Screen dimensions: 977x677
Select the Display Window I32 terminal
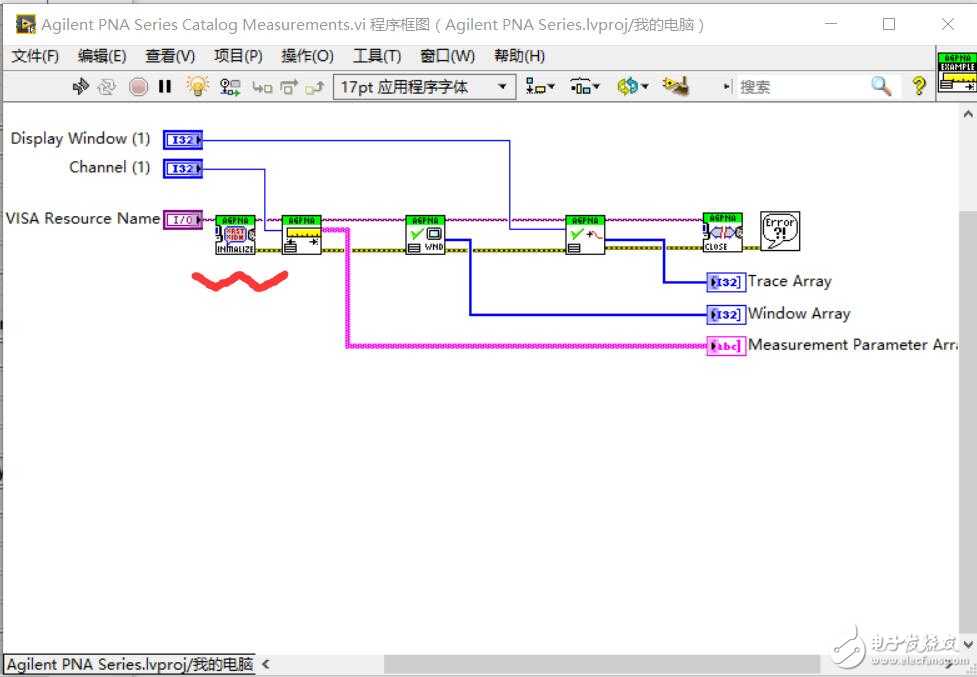pos(183,140)
